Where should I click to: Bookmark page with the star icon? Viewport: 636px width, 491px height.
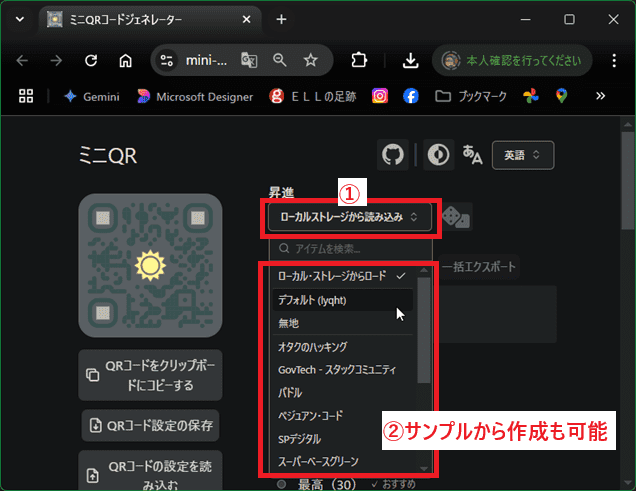click(x=310, y=60)
